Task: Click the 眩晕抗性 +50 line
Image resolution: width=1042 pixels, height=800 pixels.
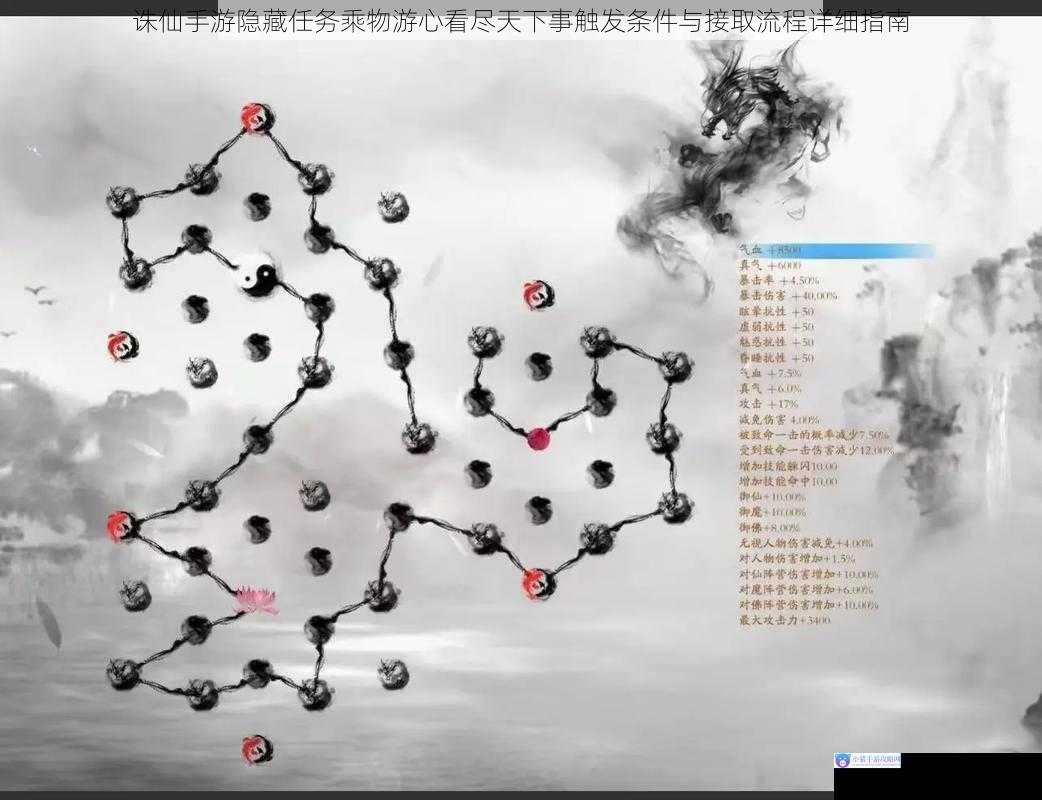Action: click(776, 311)
